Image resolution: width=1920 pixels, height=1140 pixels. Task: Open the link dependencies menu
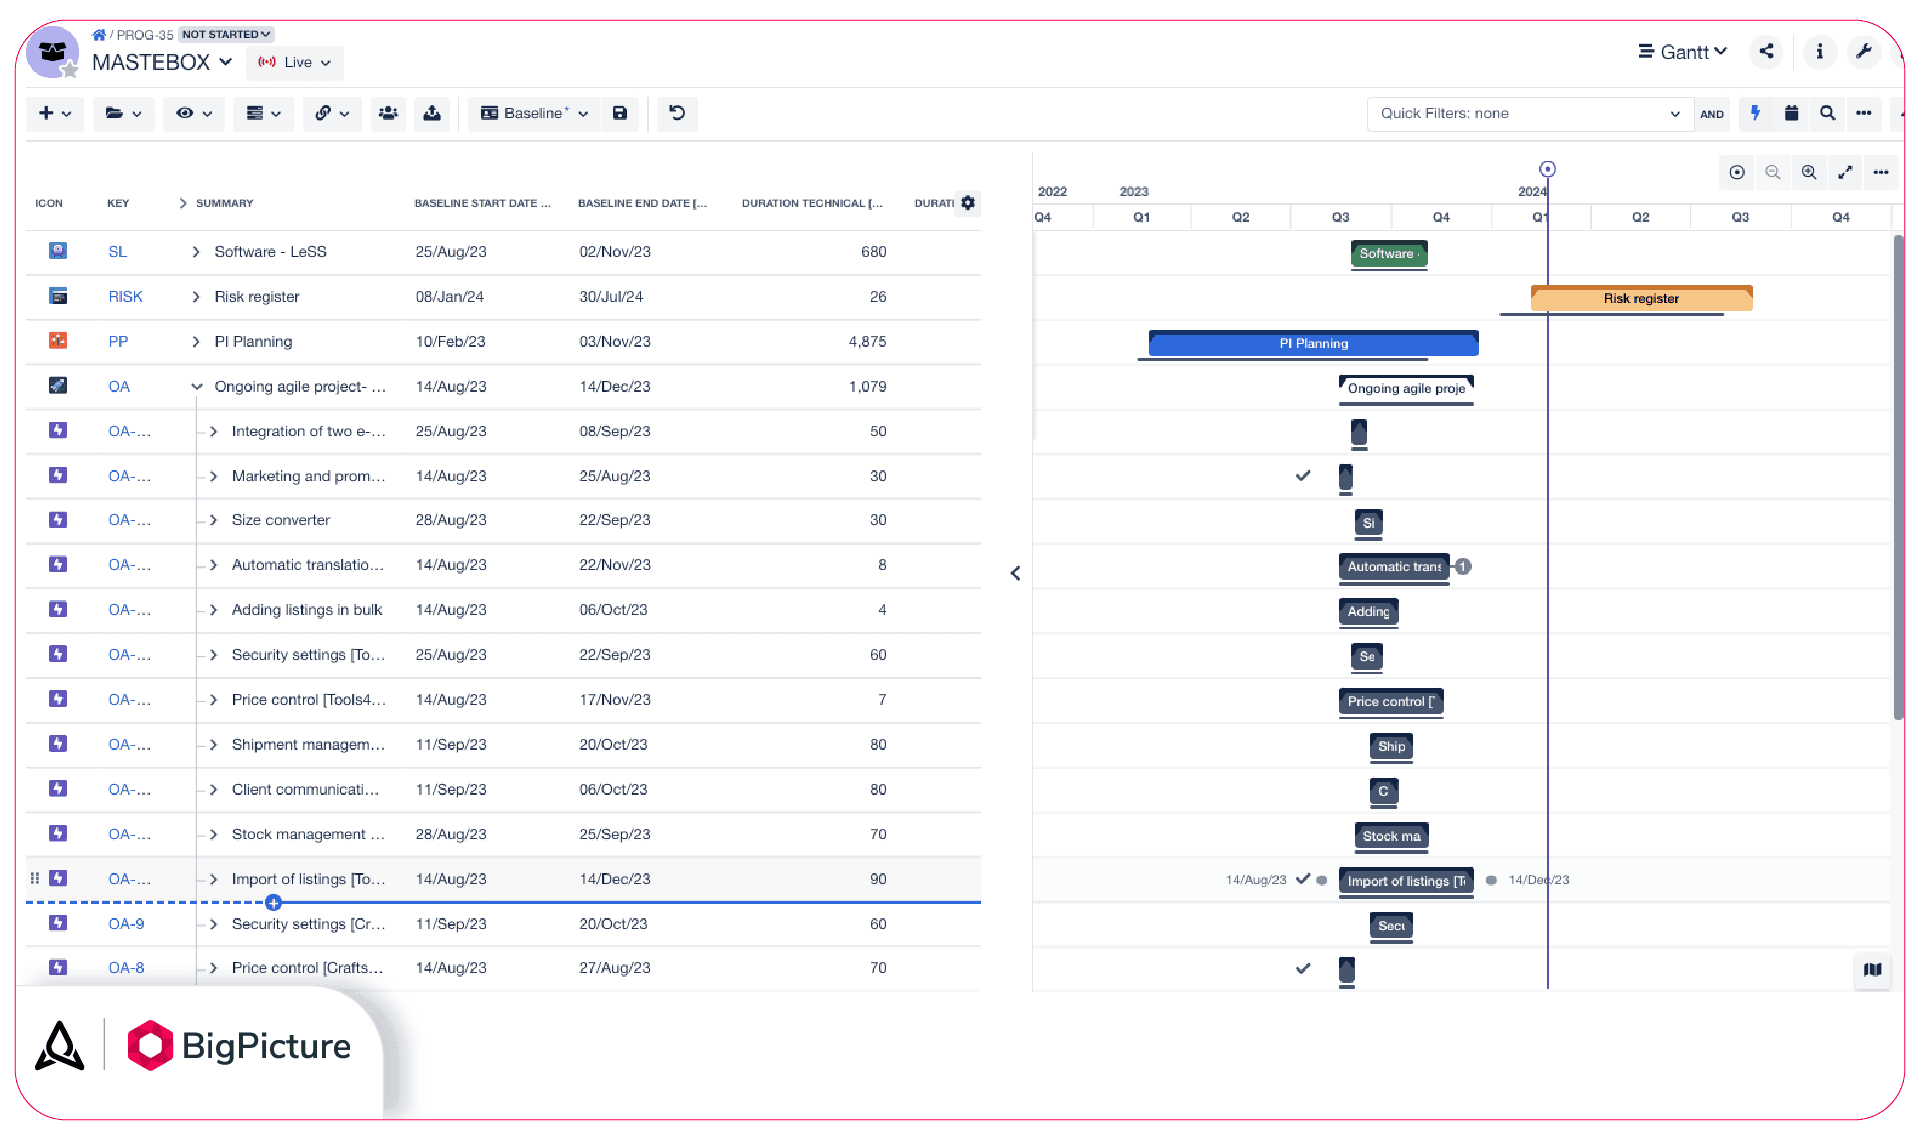pos(333,114)
